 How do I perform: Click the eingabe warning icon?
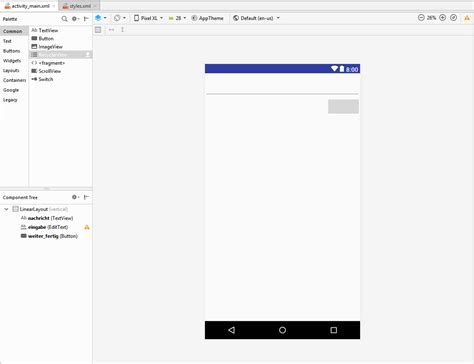pyautogui.click(x=87, y=227)
